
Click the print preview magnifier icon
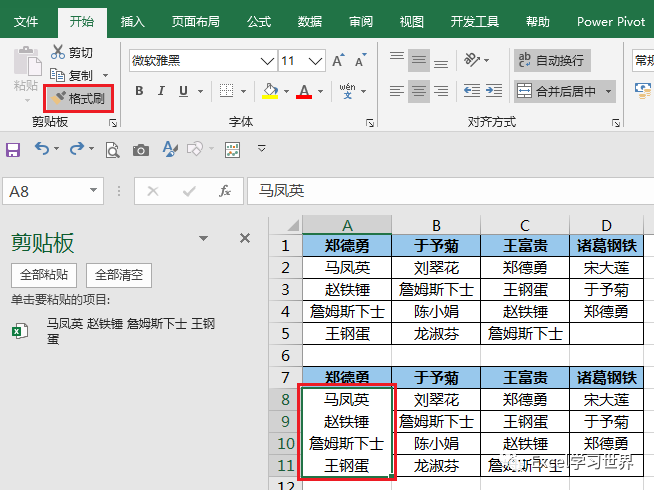coord(112,150)
